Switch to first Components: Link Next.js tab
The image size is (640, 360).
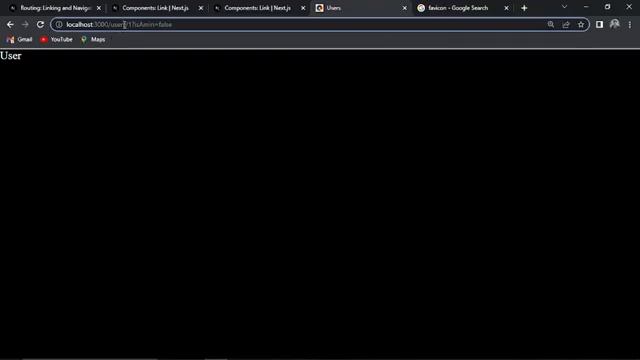click(156, 8)
